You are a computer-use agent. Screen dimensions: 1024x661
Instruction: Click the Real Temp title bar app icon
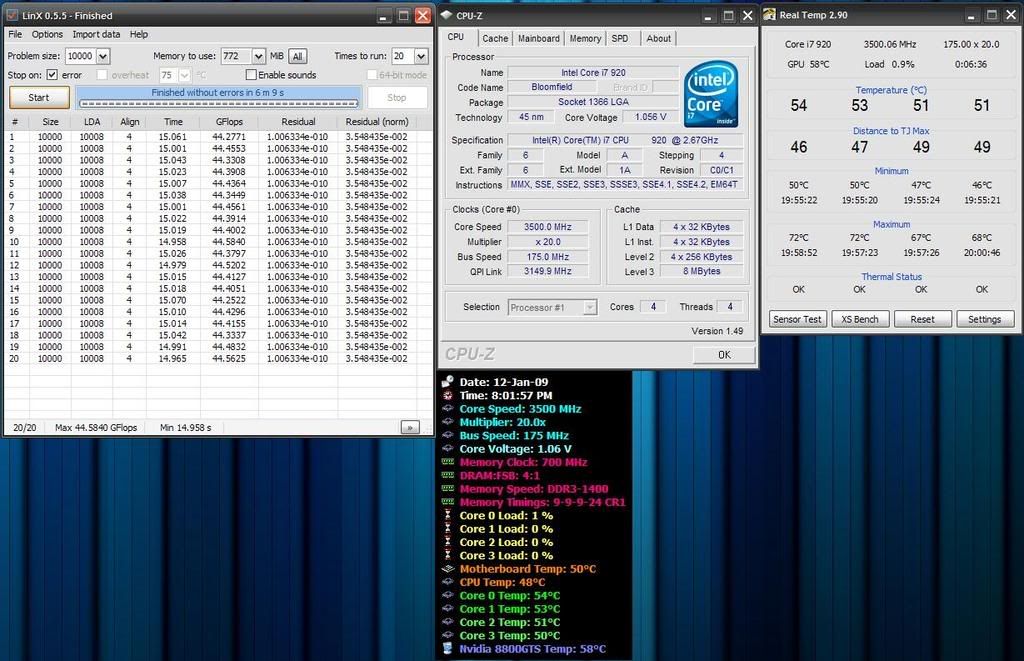coord(769,14)
